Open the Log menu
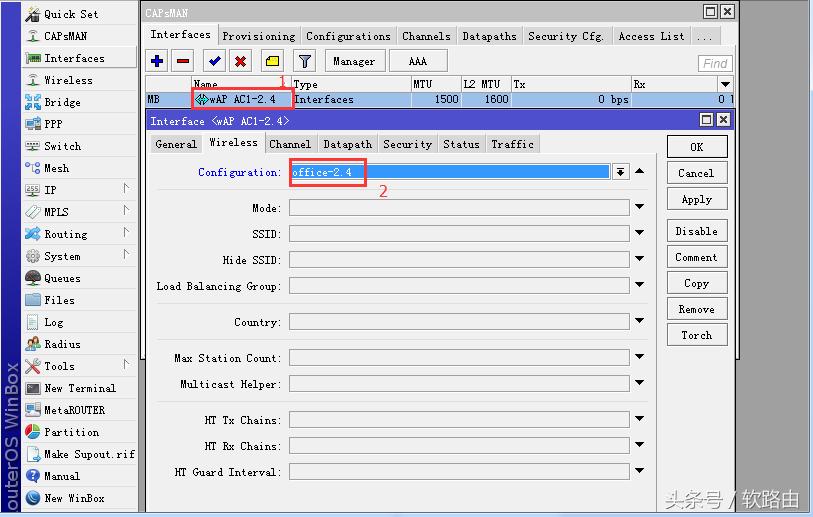 (x=79, y=322)
